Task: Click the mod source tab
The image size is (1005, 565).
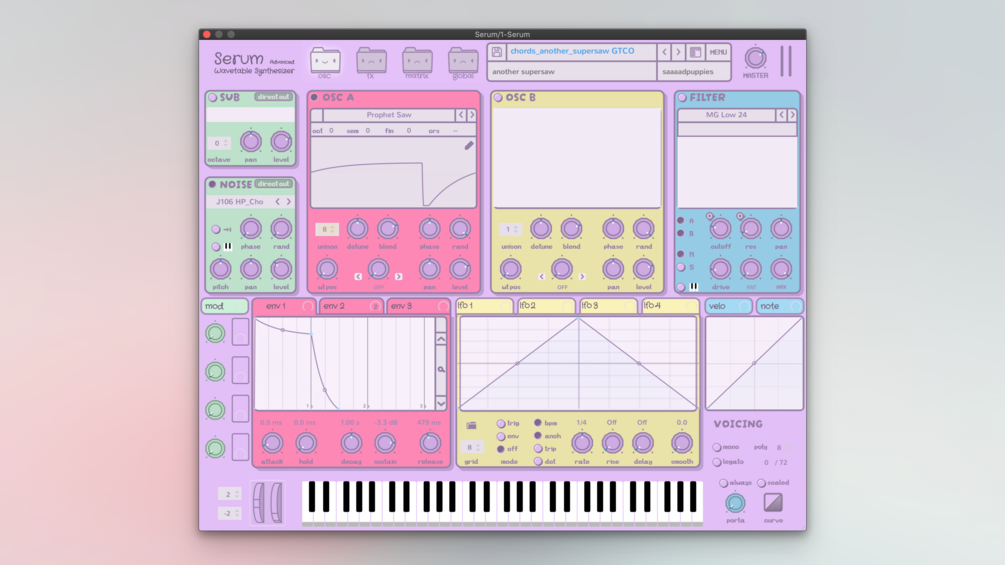Action: click(x=225, y=306)
